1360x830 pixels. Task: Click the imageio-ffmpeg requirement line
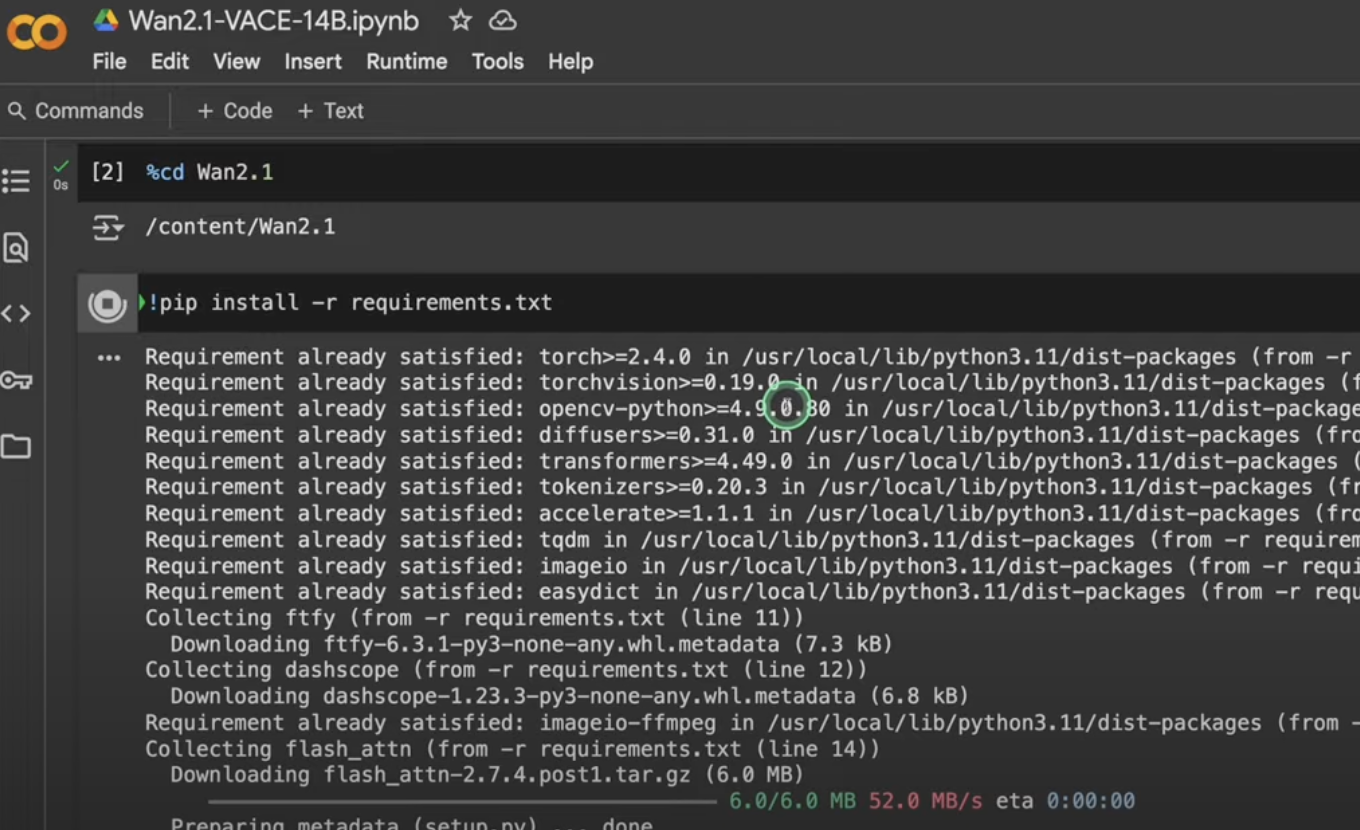(752, 722)
